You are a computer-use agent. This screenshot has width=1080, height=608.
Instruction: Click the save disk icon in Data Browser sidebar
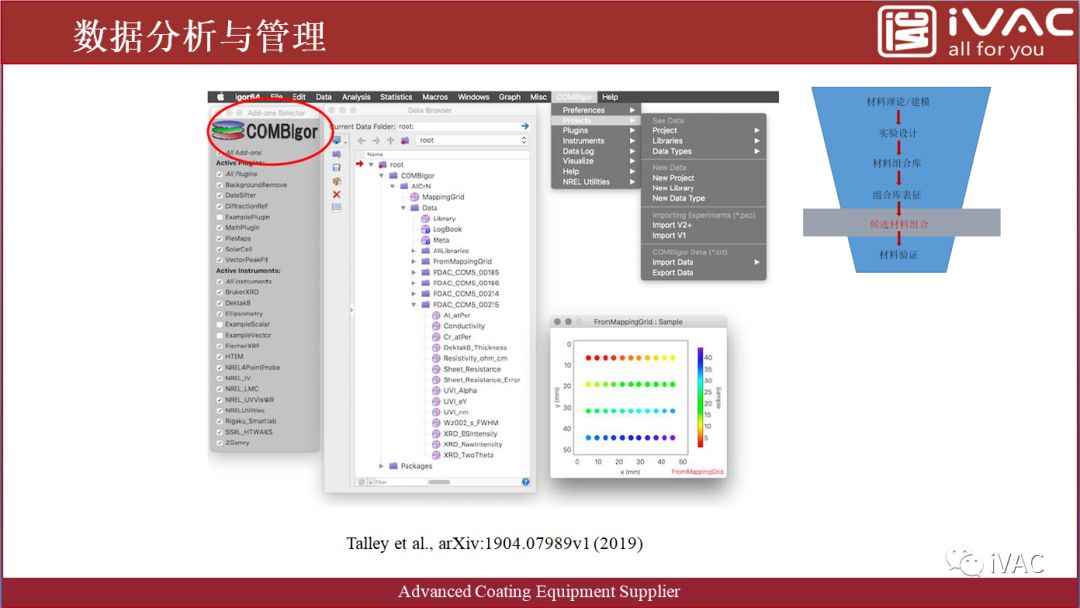coord(336,167)
